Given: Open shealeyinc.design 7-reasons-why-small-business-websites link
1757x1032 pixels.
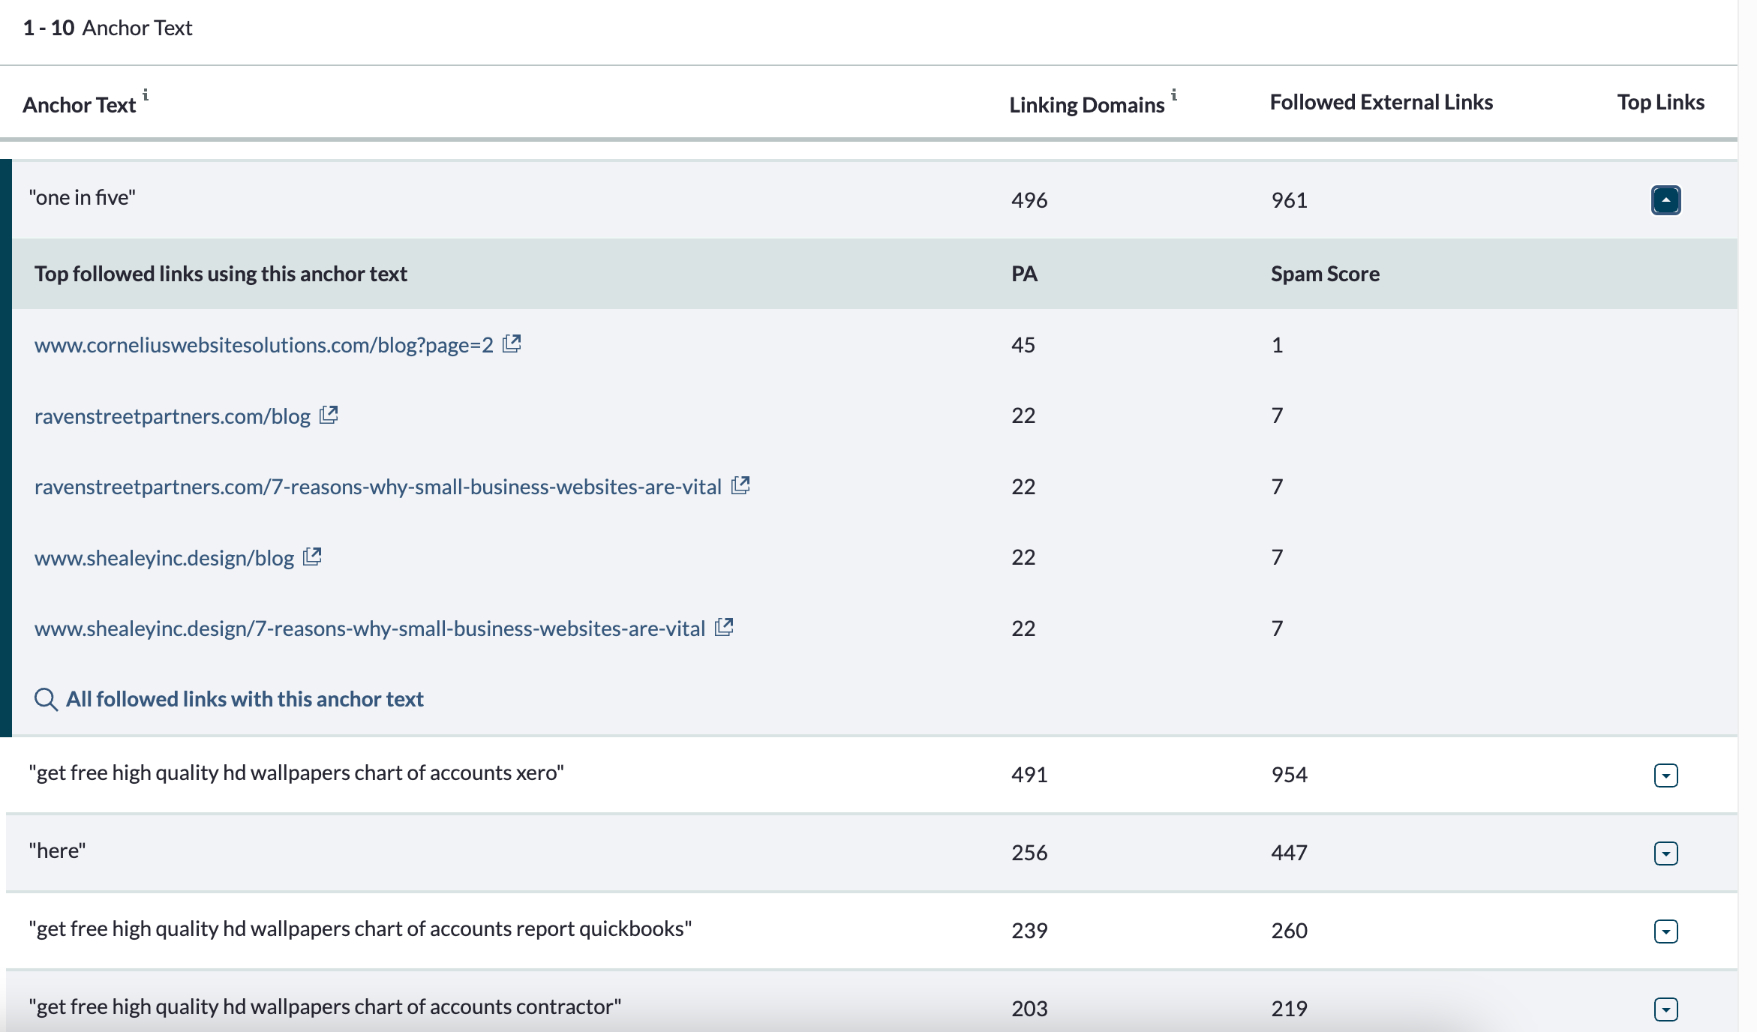Looking at the screenshot, I should pyautogui.click(x=369, y=628).
